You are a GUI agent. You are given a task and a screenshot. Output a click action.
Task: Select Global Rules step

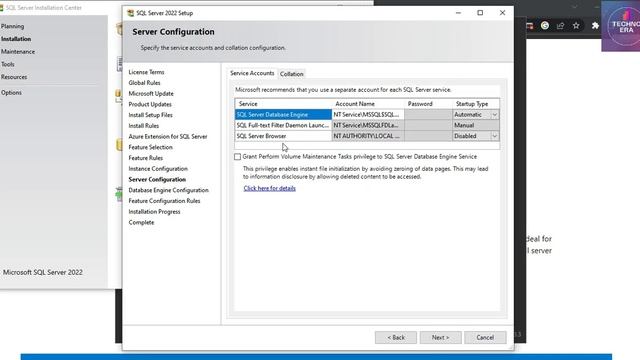(144, 83)
